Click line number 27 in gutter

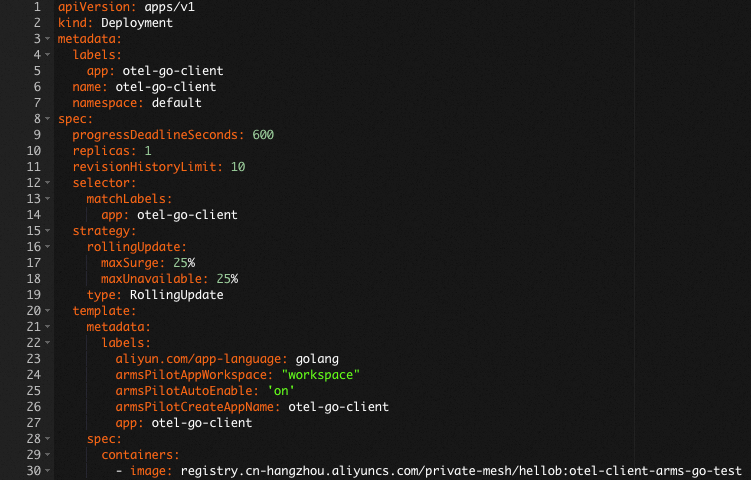click(34, 423)
